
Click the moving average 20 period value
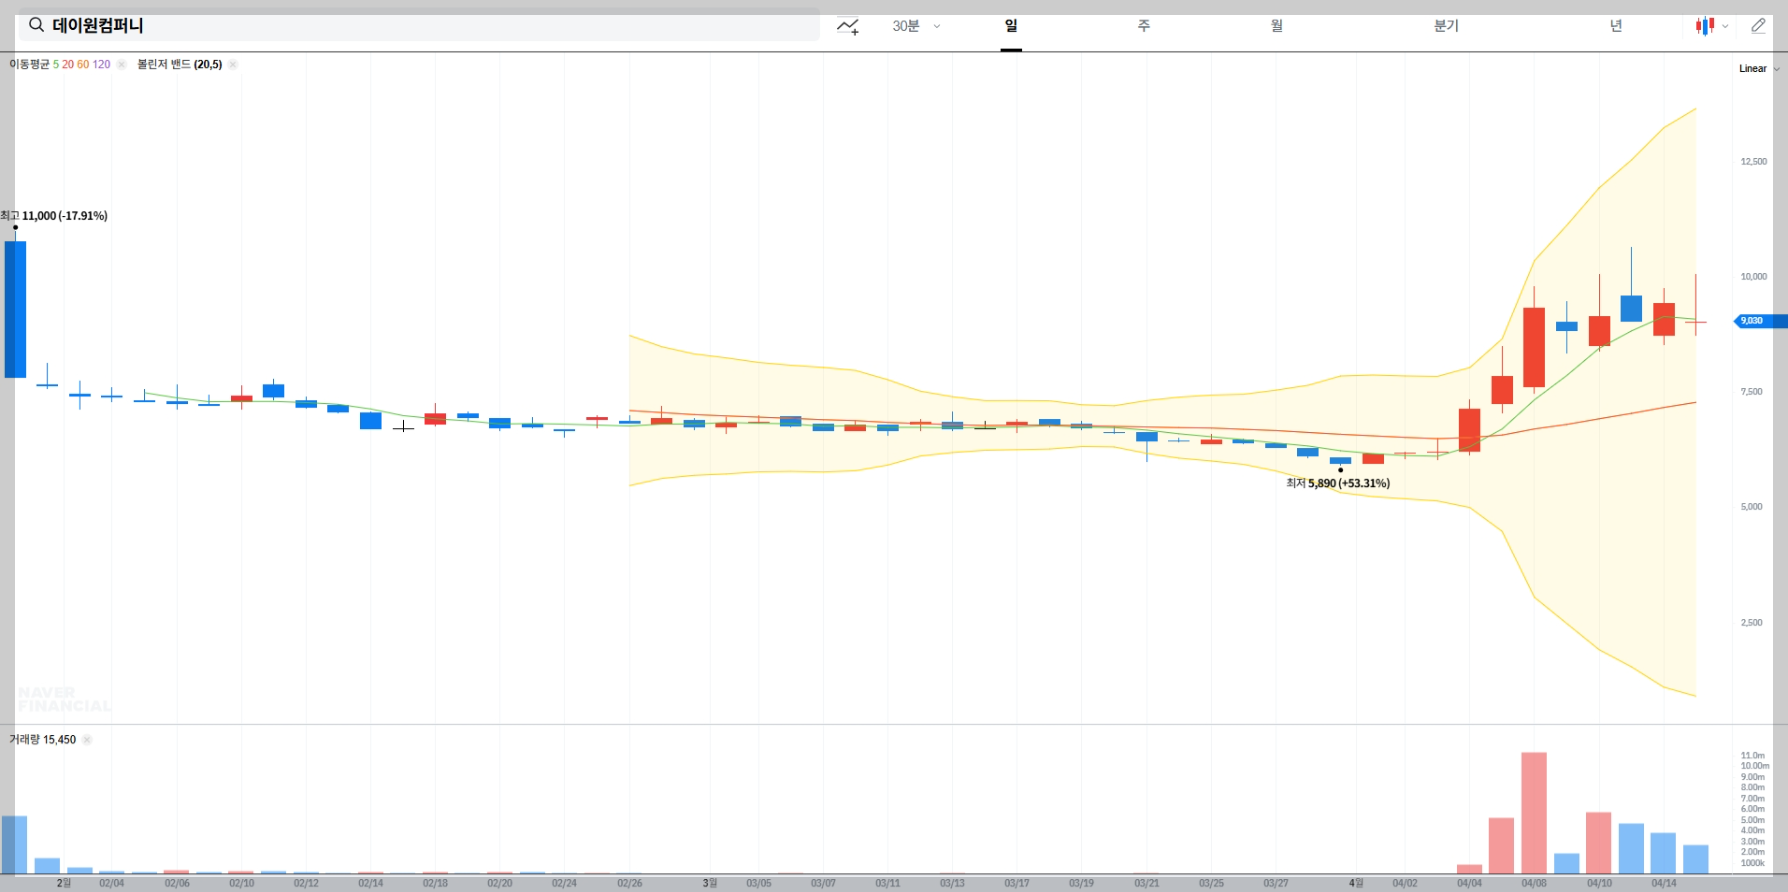pos(68,64)
